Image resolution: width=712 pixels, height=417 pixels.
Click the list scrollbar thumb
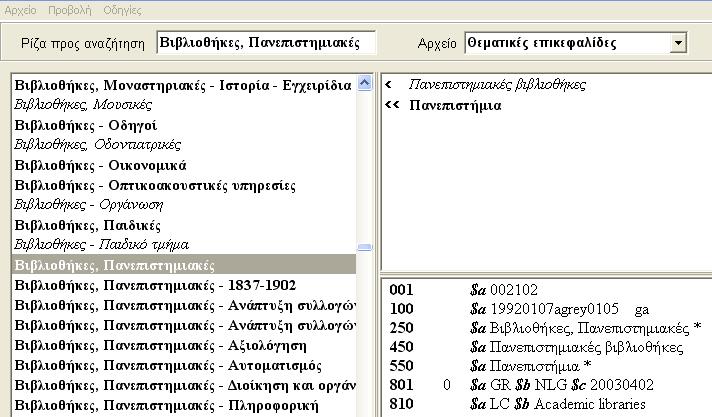pyautogui.click(x=365, y=247)
